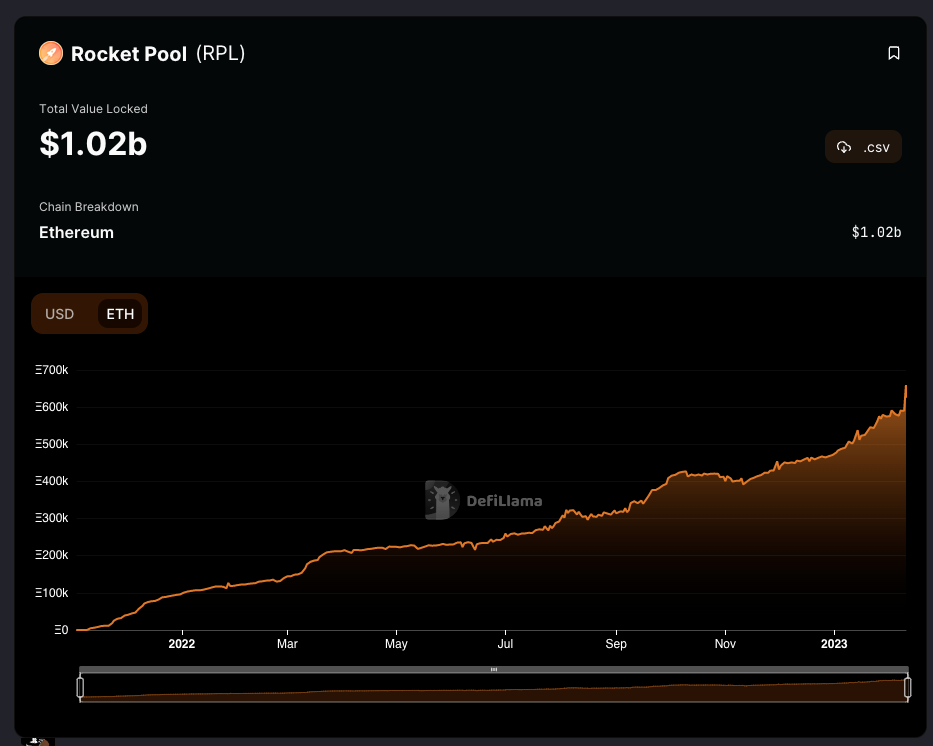Click the Sep x-axis label

(x=616, y=644)
